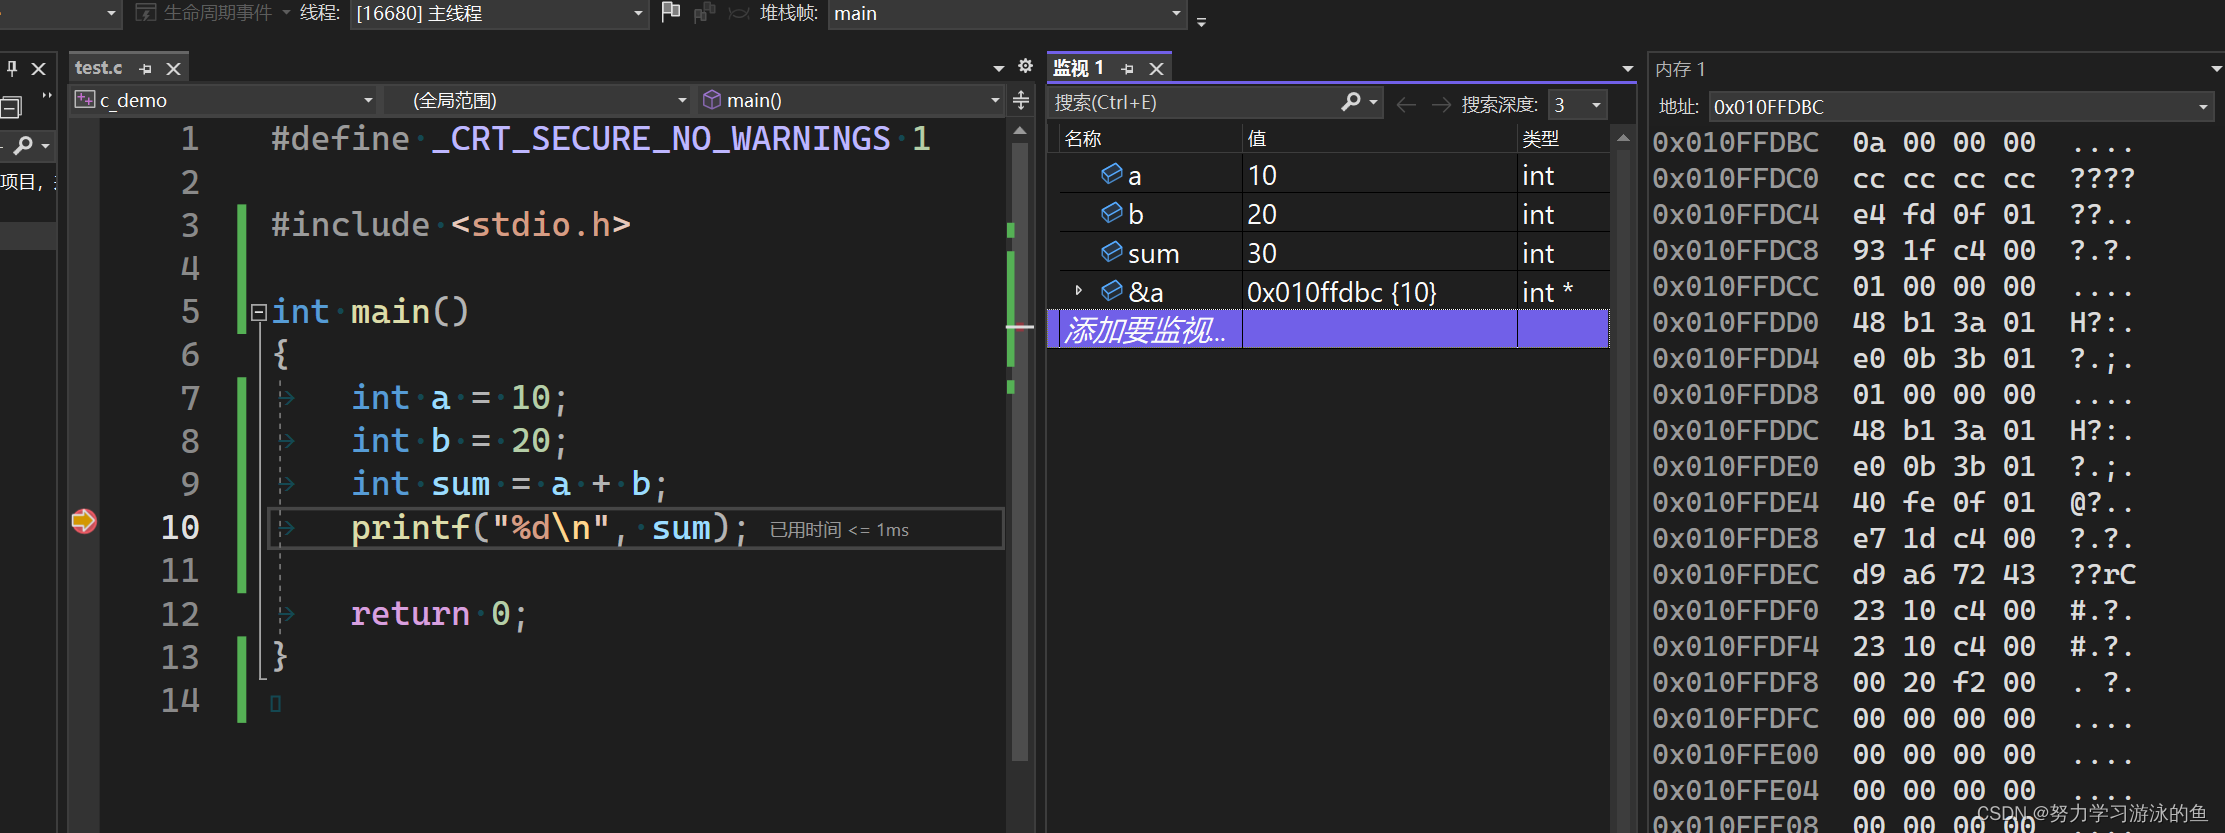2225x833 pixels.
Task: Open the 生命周期事件 dropdown arrow
Action: coord(286,13)
